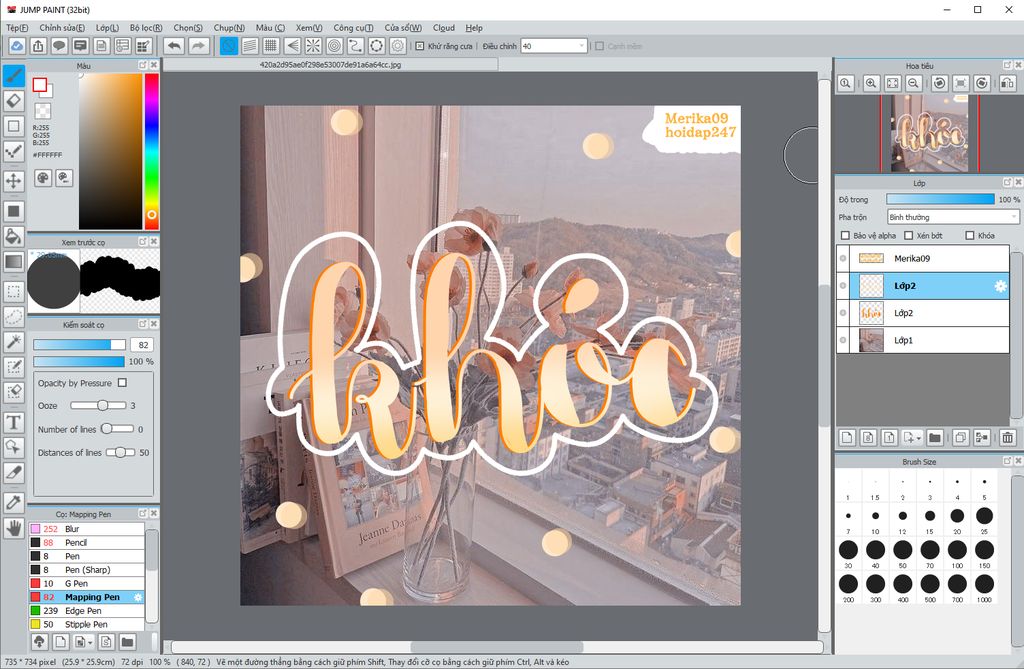Select the Gradient tool
1024x669 pixels.
(x=14, y=261)
